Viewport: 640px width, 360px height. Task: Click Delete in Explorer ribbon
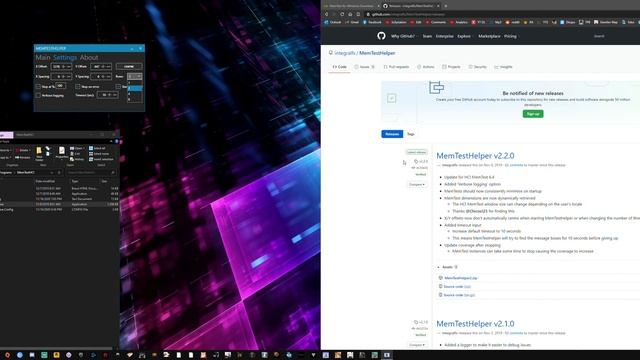click(22, 150)
